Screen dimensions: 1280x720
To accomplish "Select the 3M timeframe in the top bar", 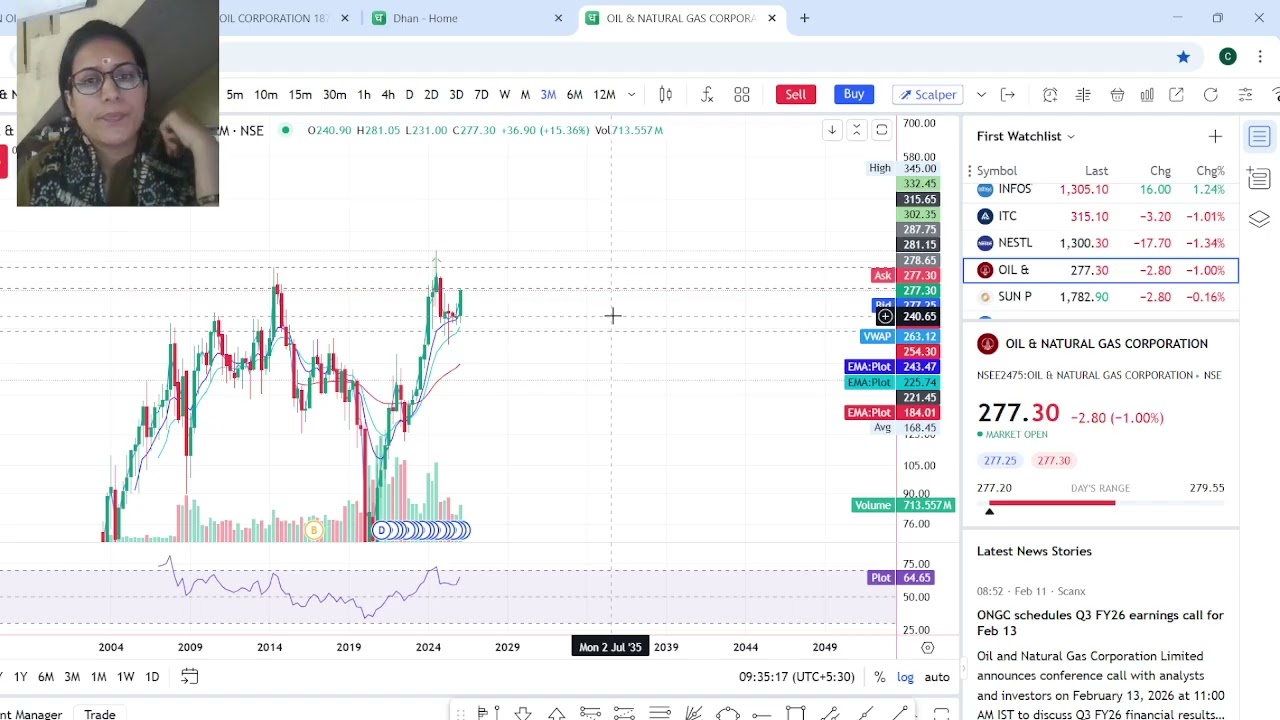I will point(548,94).
